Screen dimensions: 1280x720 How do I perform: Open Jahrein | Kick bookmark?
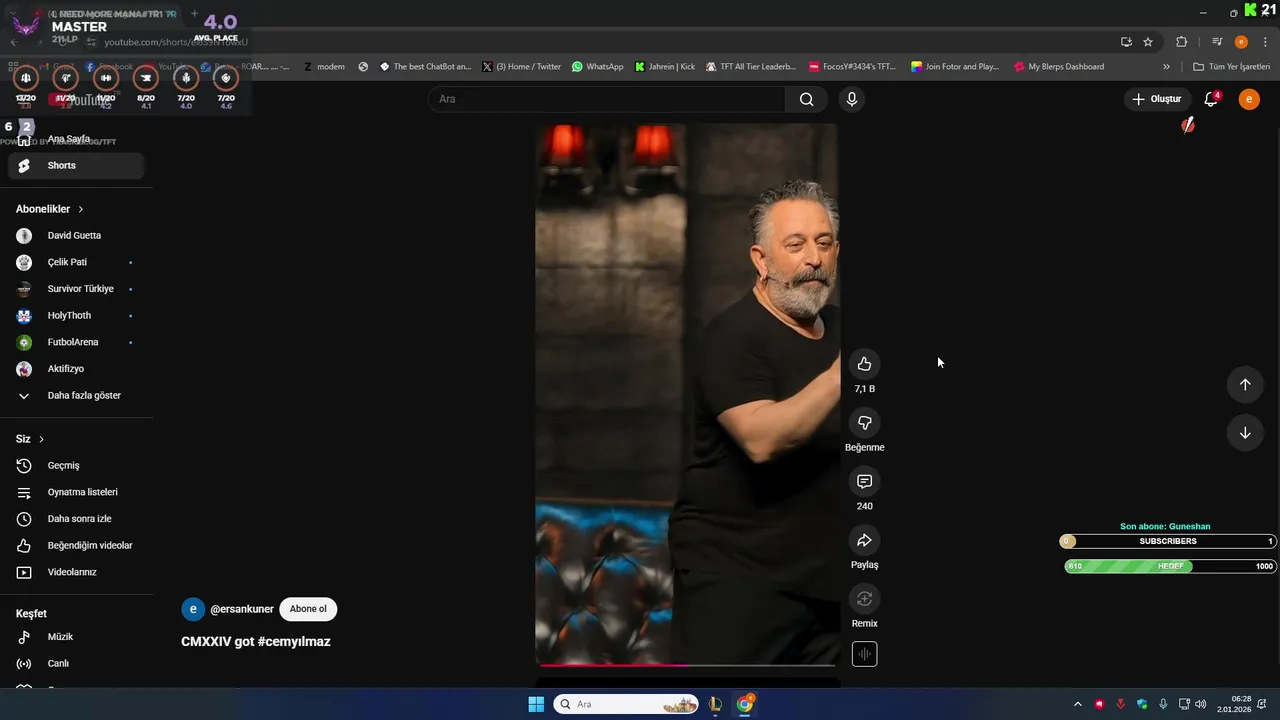[x=665, y=67]
